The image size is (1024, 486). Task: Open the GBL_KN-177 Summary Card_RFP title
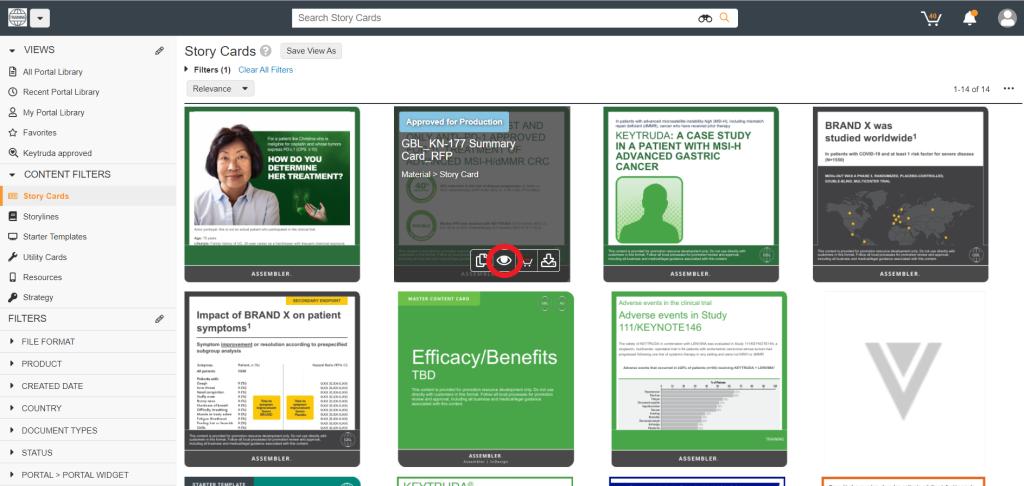pos(458,149)
